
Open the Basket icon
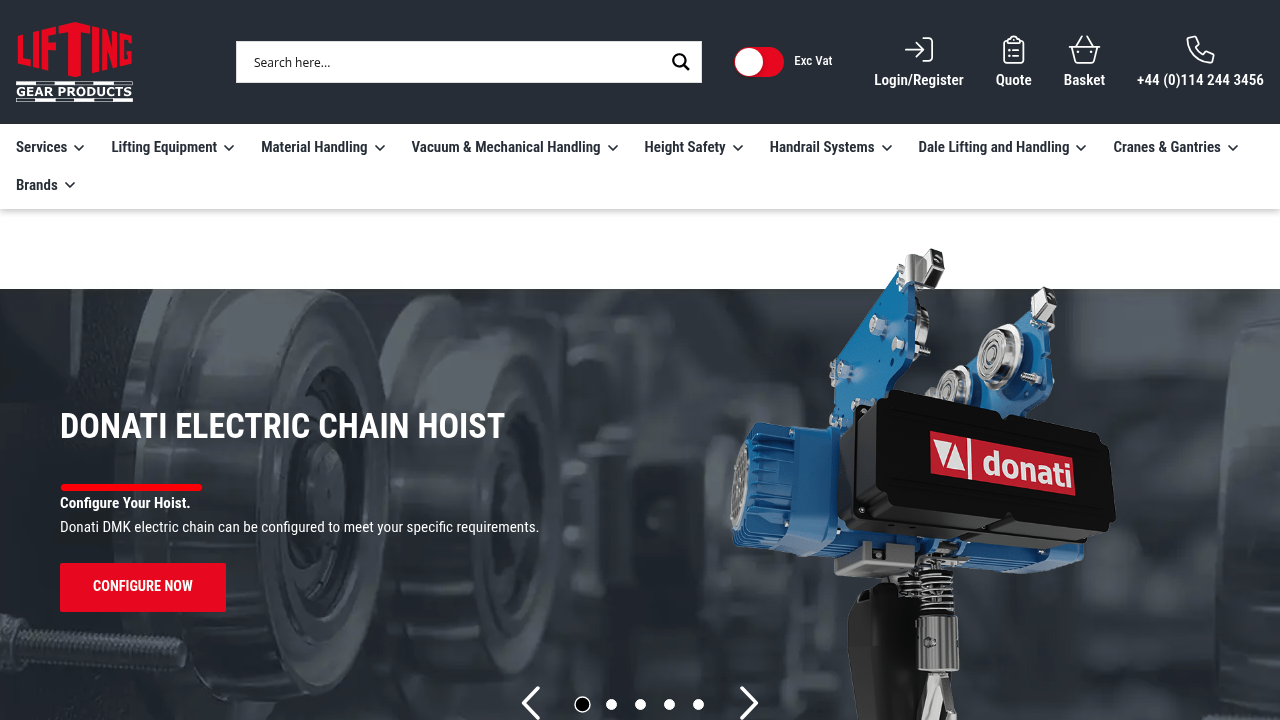click(x=1084, y=50)
